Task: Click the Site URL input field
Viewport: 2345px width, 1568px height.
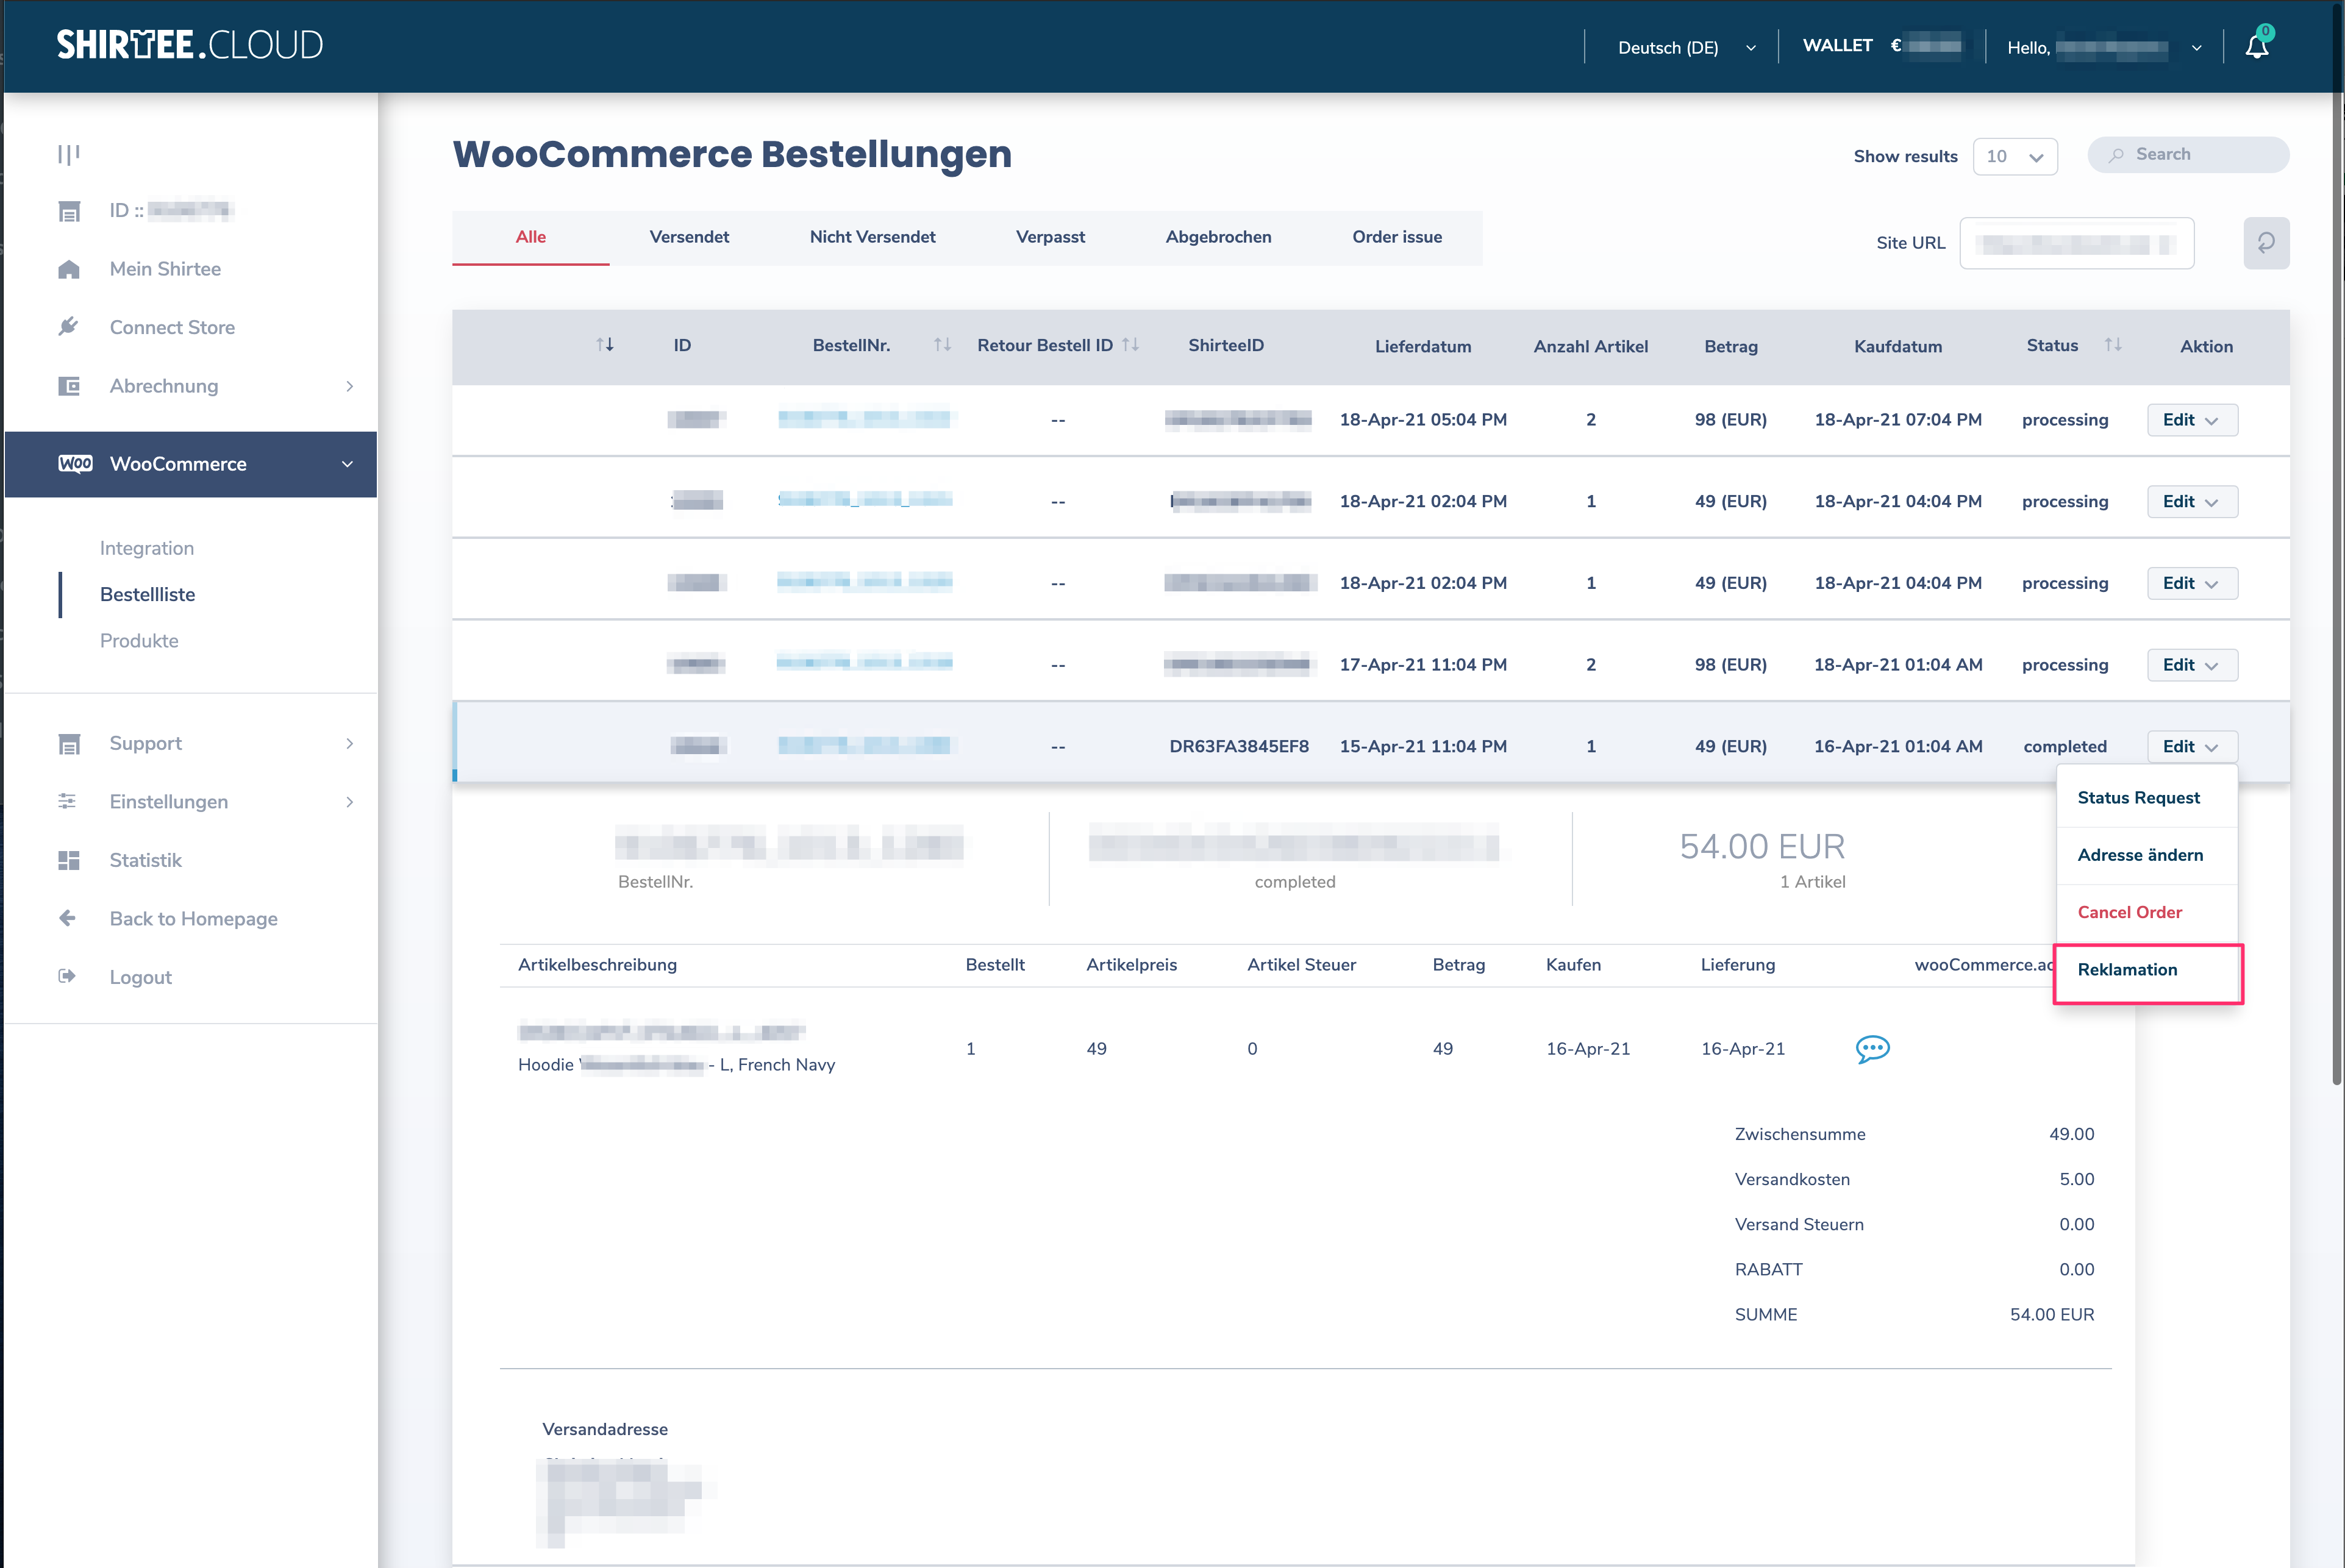Action: (x=2076, y=243)
